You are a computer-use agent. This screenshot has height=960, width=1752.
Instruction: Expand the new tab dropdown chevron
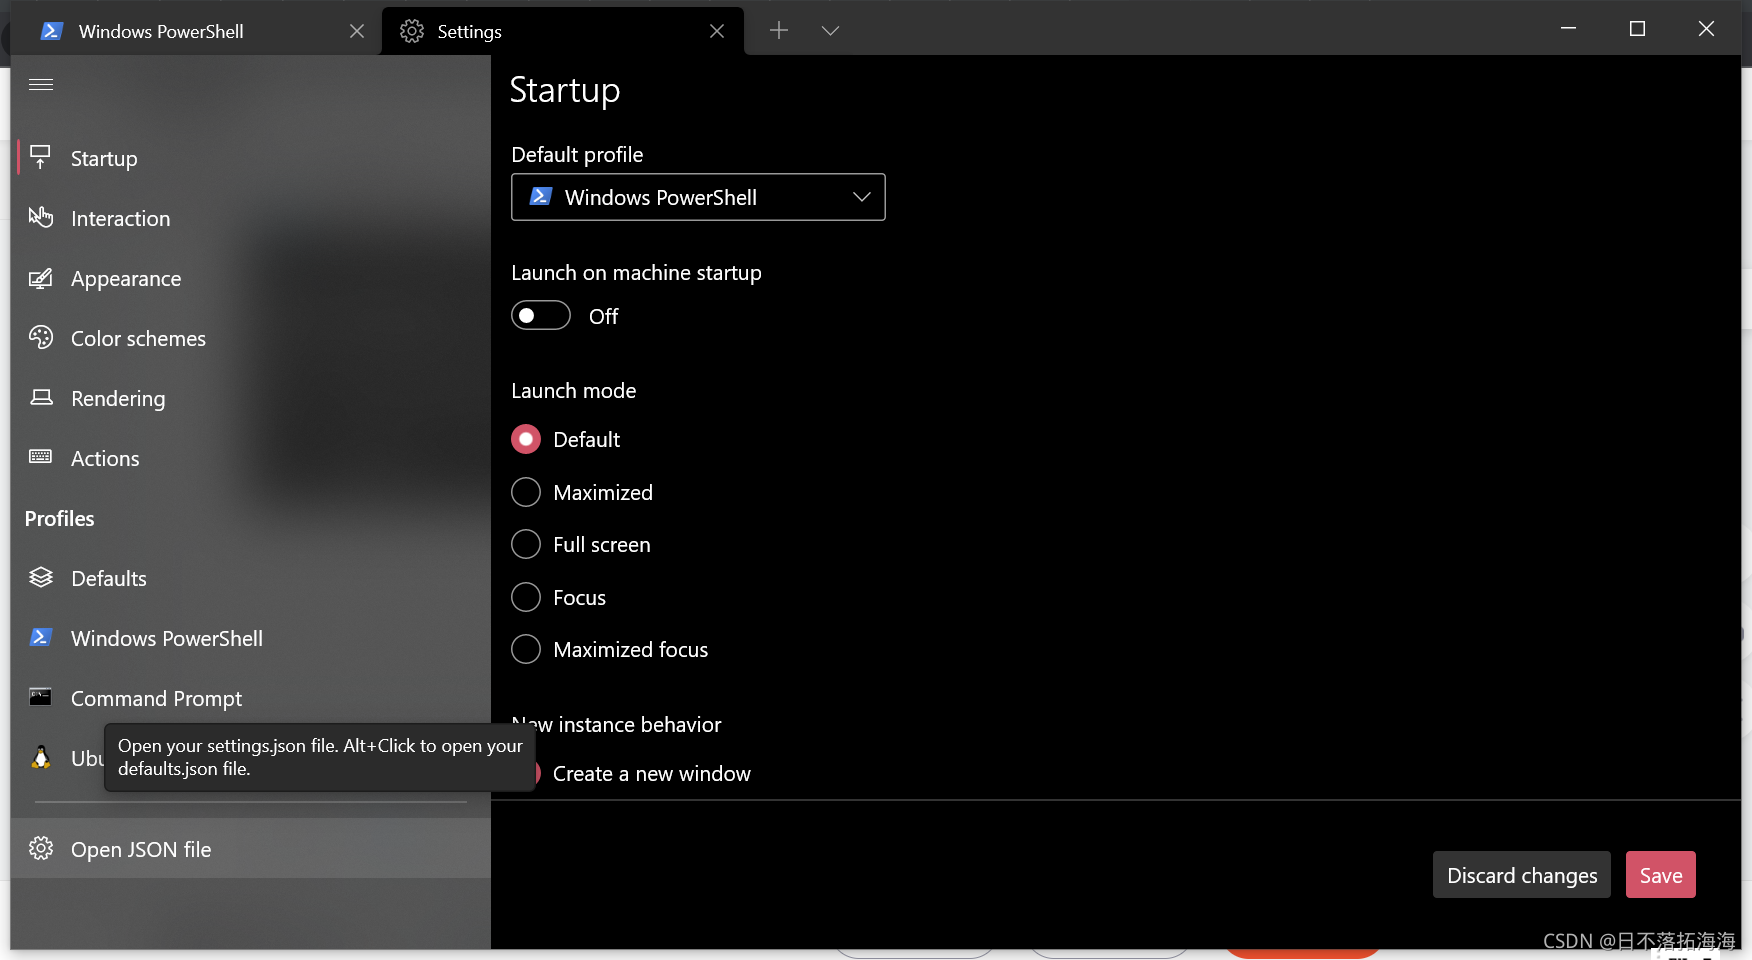pyautogui.click(x=830, y=30)
